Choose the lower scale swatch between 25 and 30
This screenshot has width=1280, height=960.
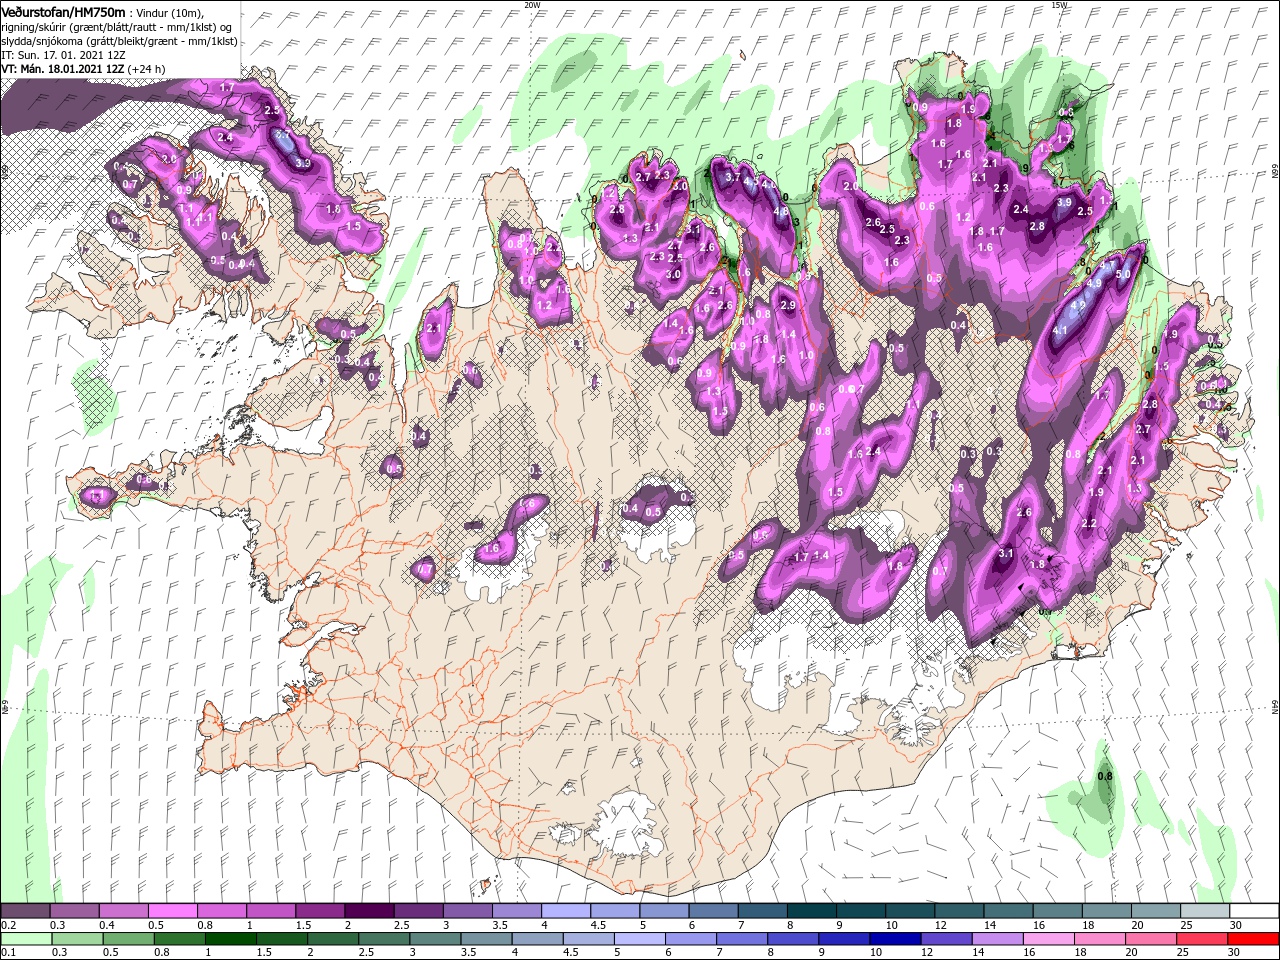[1201, 939]
